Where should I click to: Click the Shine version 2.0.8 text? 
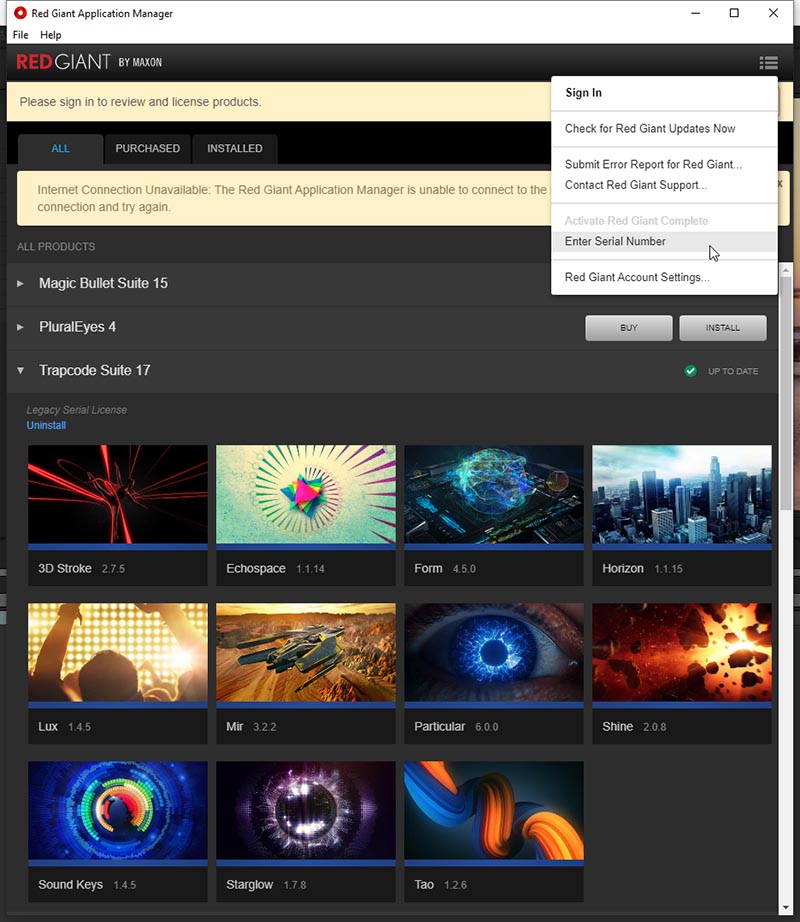click(x=654, y=727)
